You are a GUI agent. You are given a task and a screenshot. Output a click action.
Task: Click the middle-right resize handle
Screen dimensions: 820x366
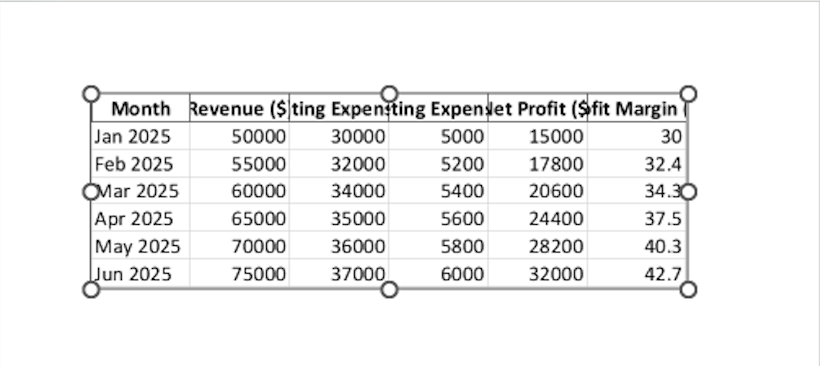[688, 192]
